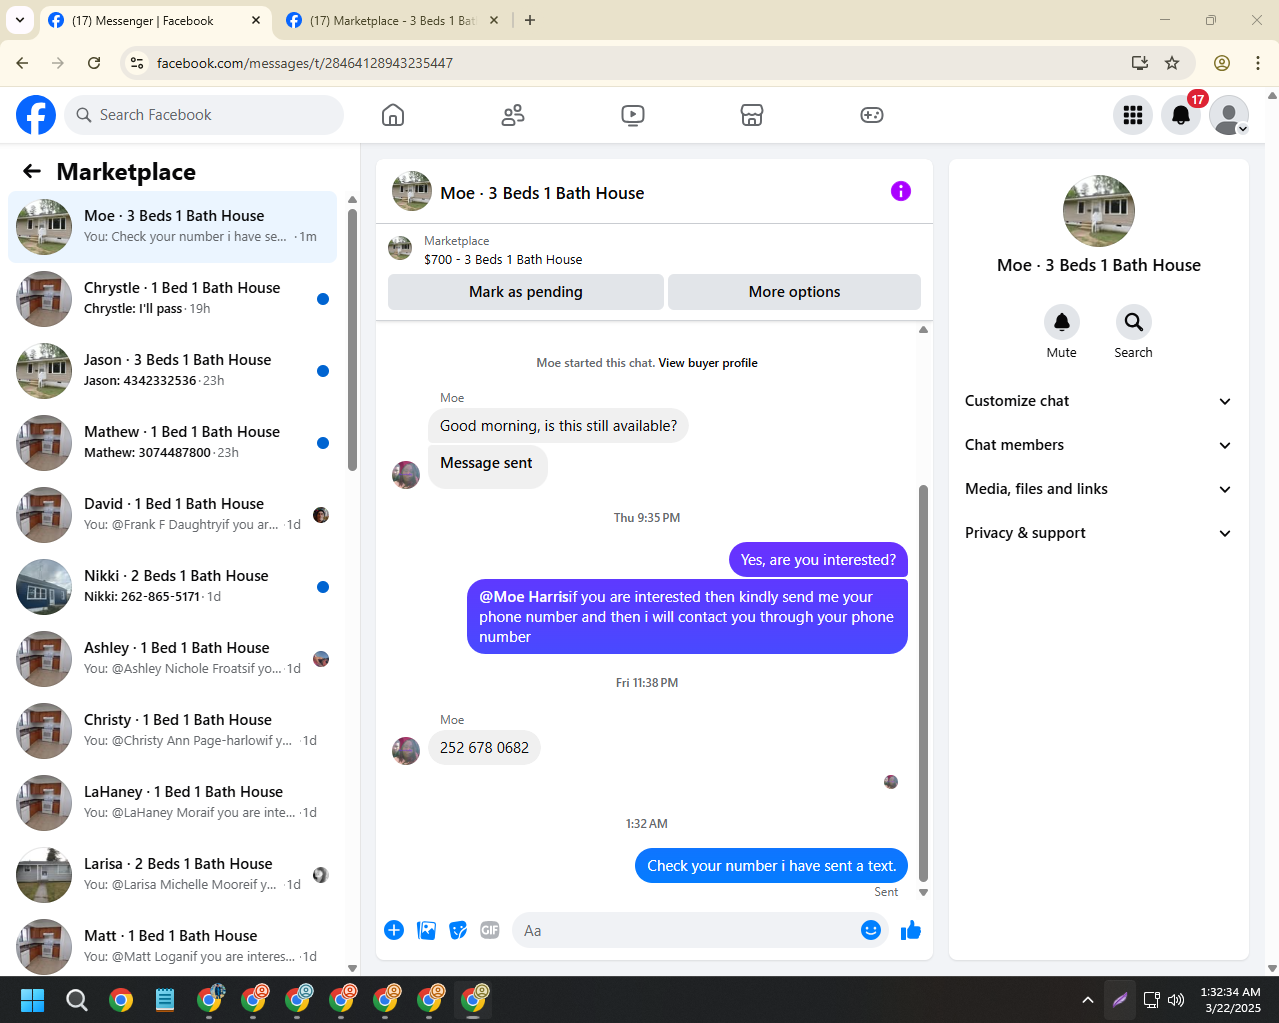1279x1023 pixels.
Task: Open View buyer profile link
Action: (x=708, y=363)
